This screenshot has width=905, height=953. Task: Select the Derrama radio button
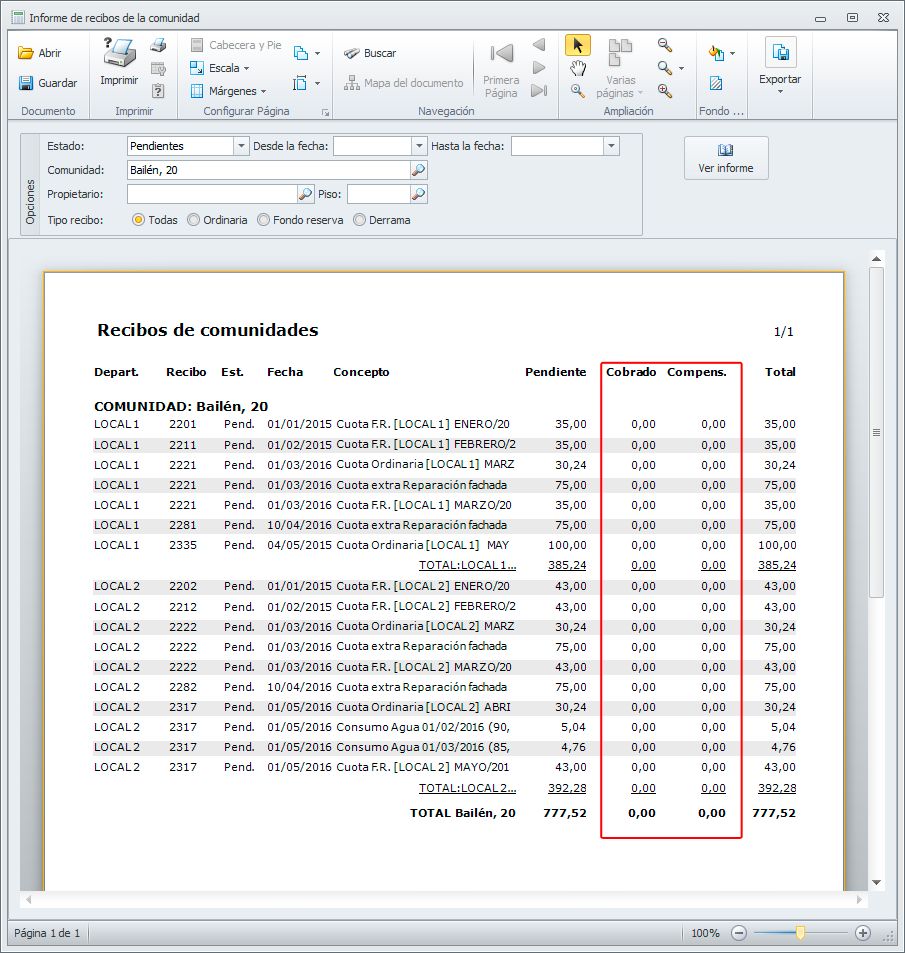(x=360, y=220)
